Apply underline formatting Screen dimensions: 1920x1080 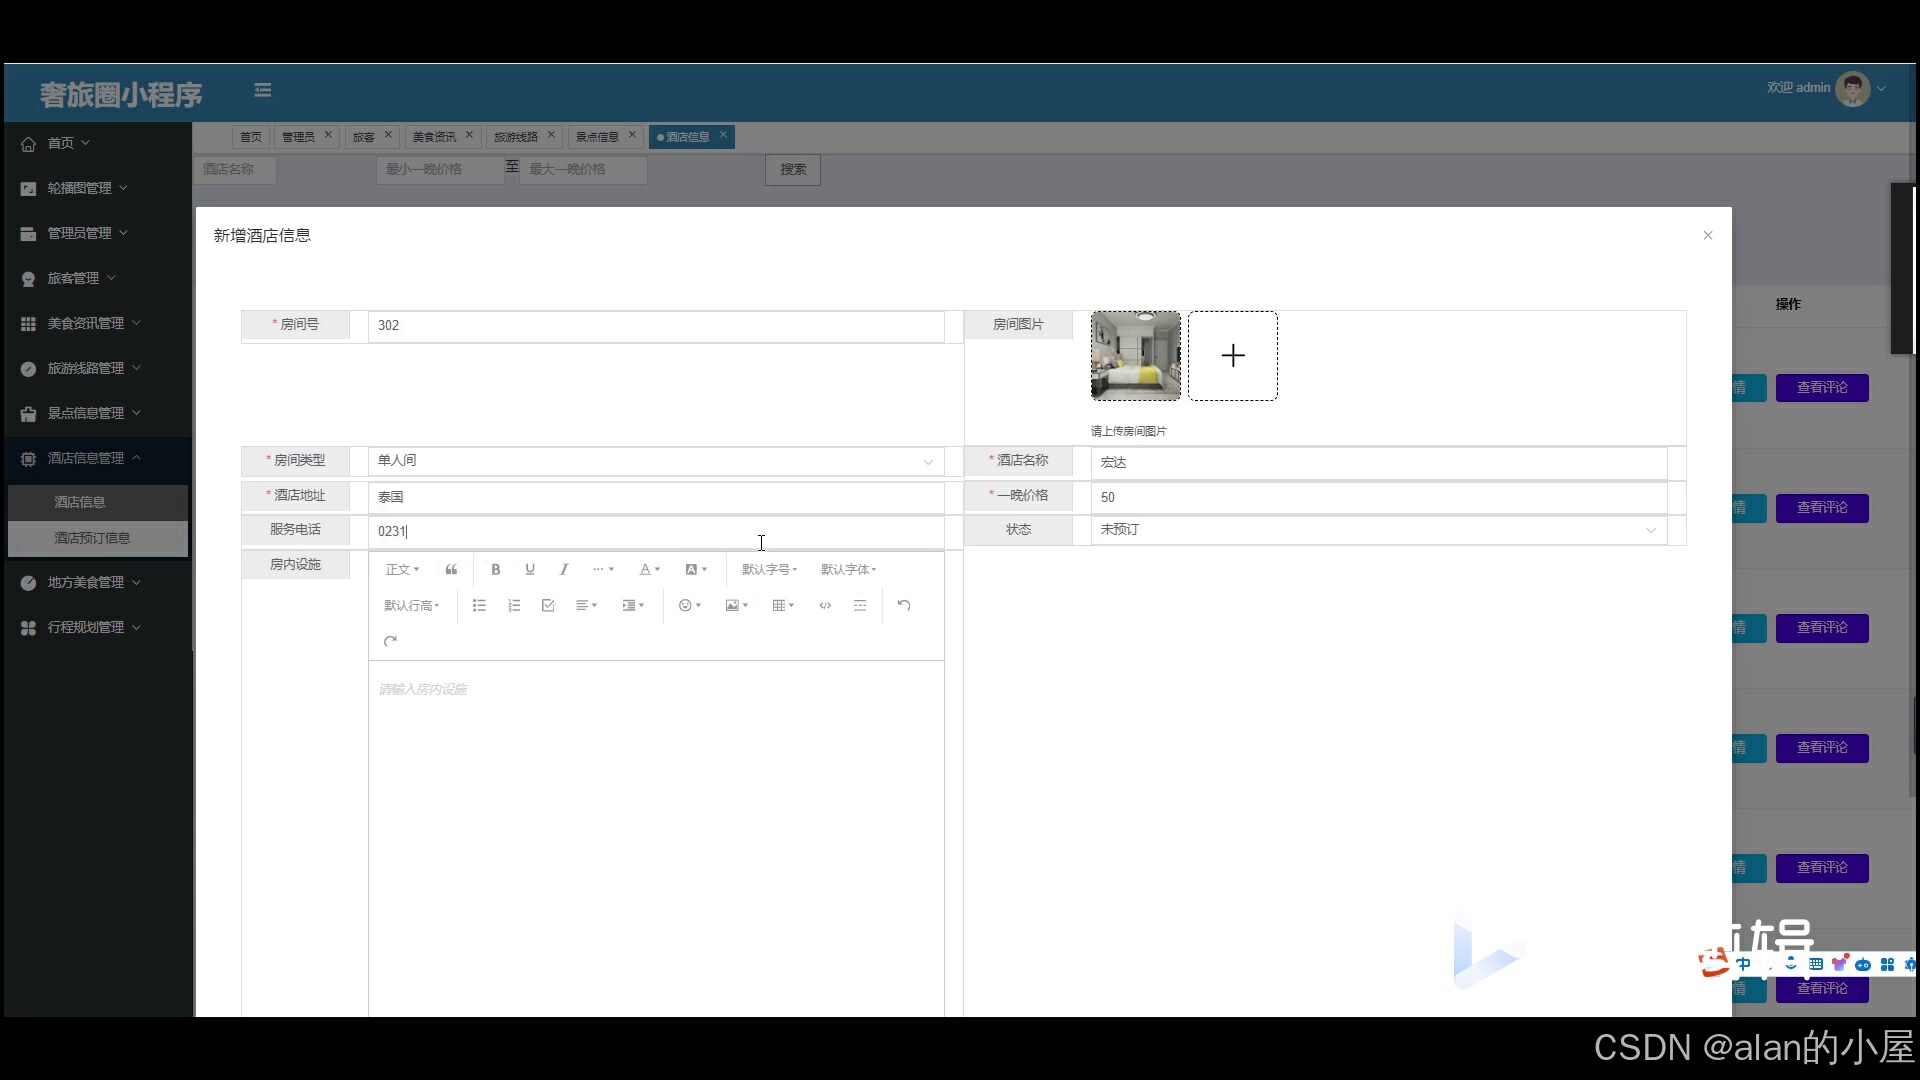(530, 570)
